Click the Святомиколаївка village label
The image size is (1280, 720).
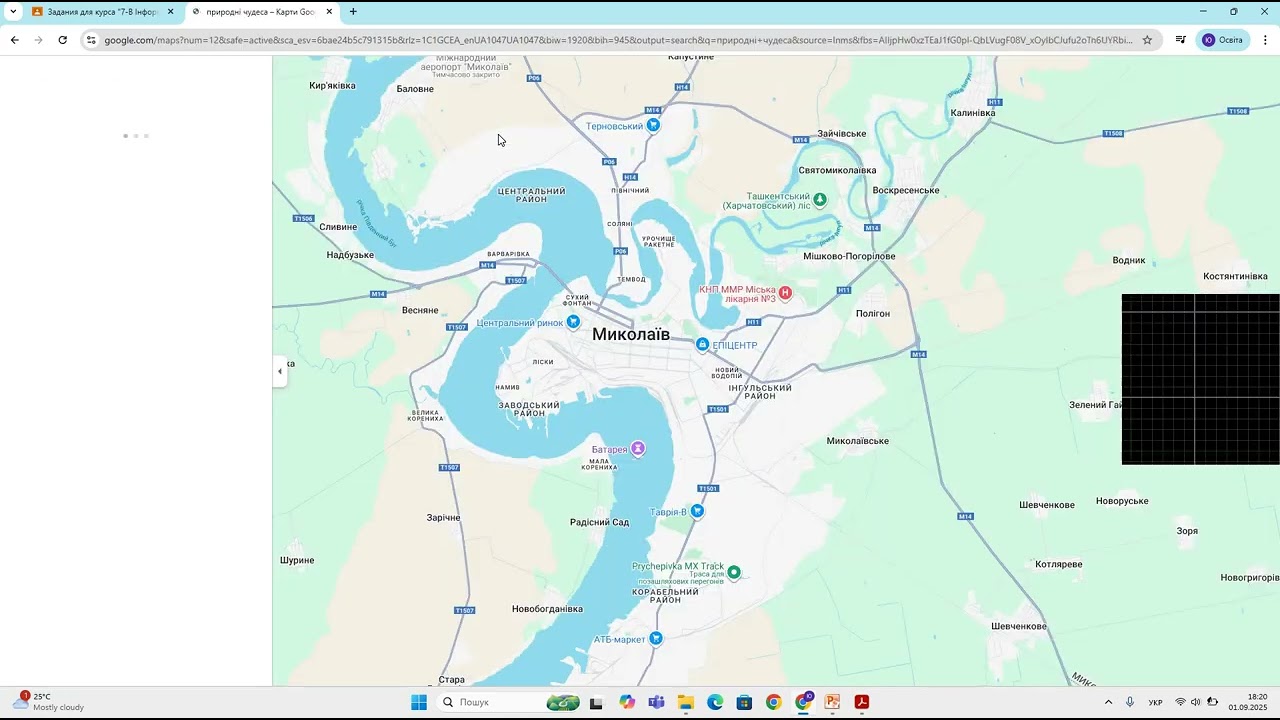[x=837, y=170]
